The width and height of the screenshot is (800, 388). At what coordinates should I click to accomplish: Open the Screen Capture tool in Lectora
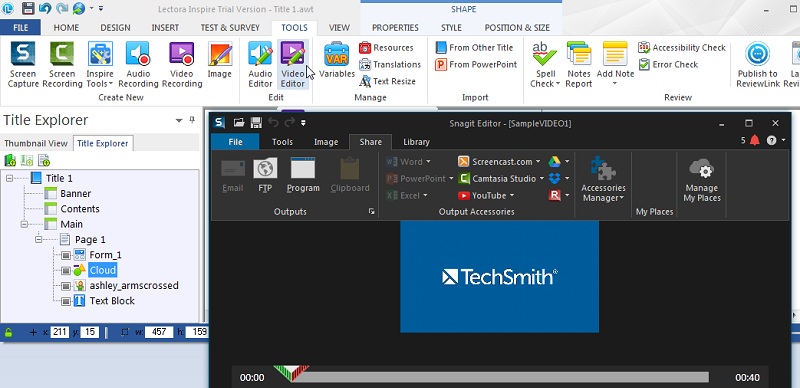(23, 64)
